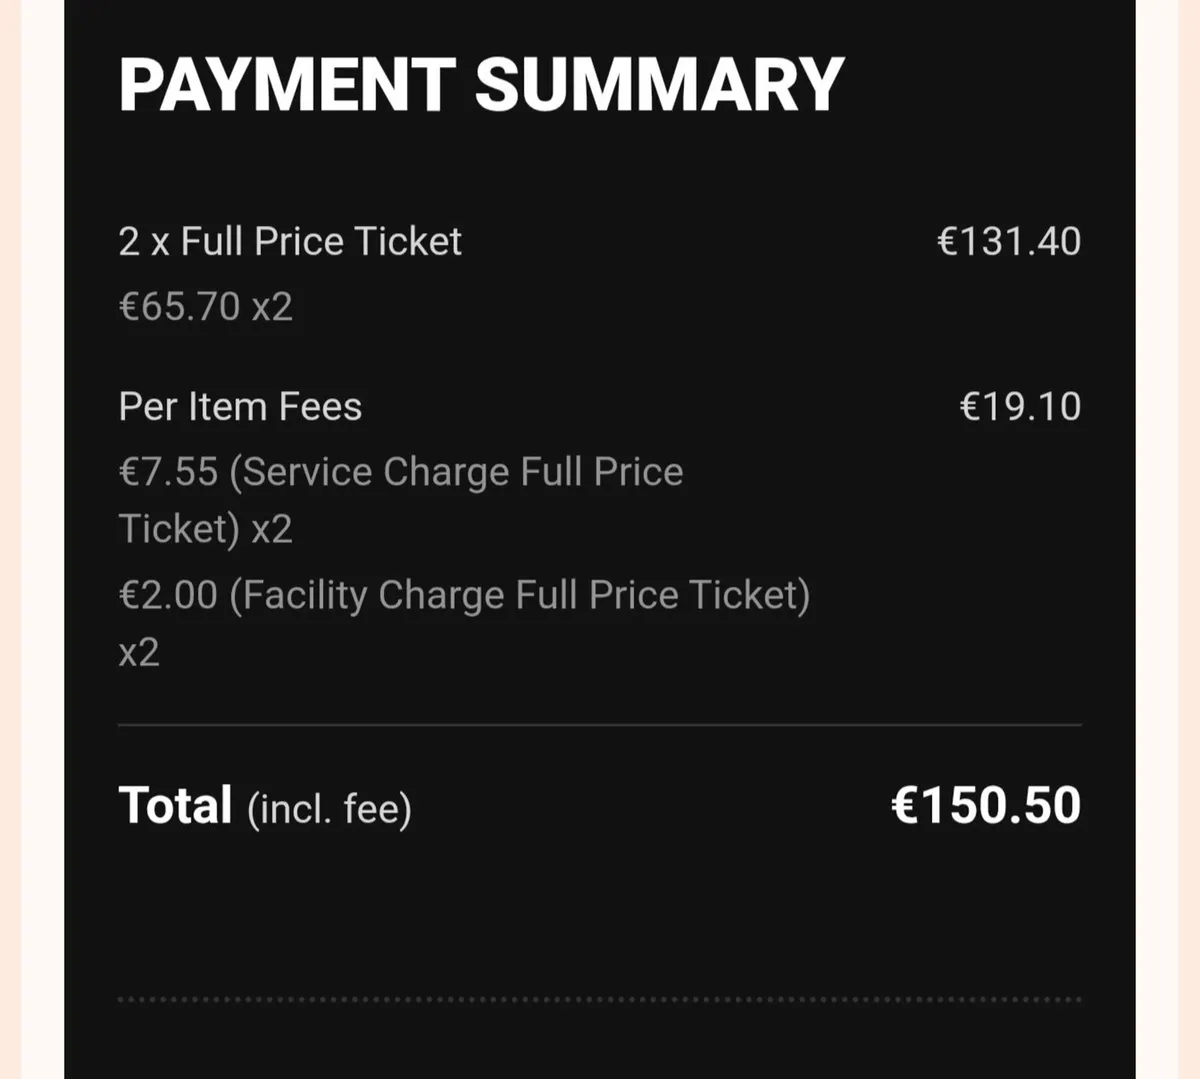Click the €65.70 x2 unit price text
Screen dimensions: 1200x1079
coord(206,306)
